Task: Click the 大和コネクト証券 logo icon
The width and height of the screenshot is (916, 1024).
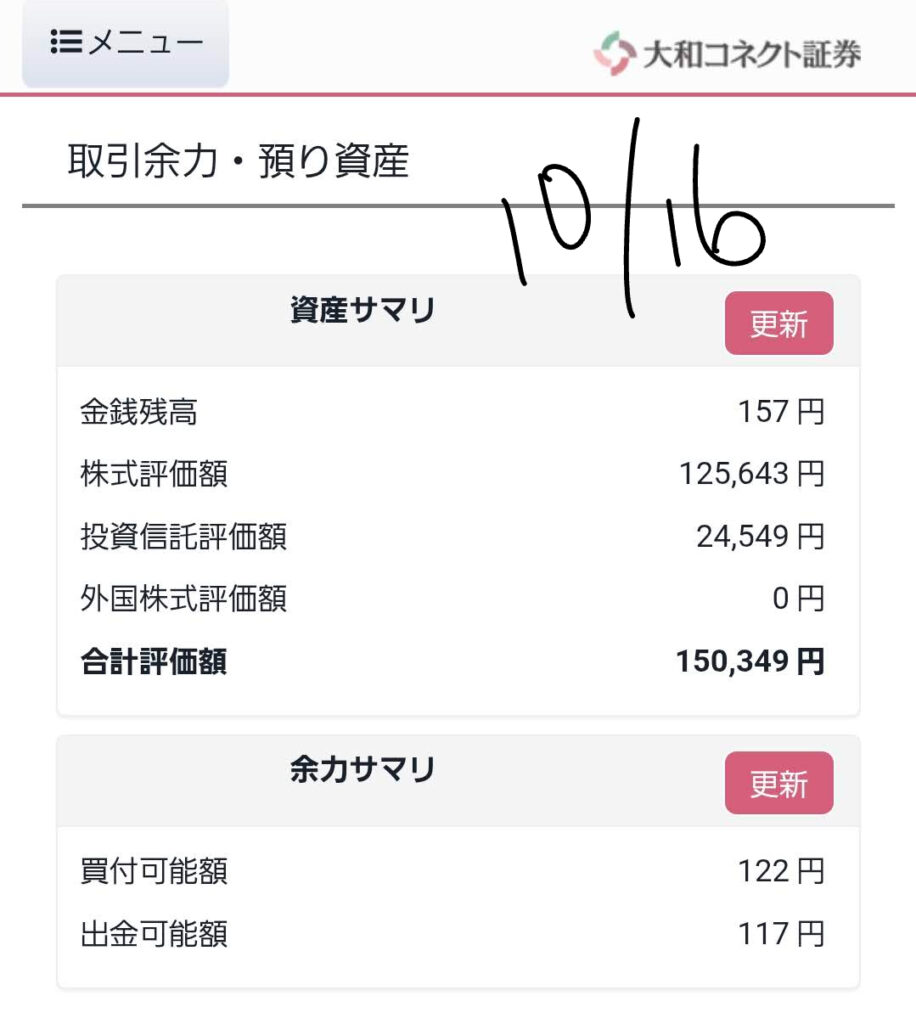Action: [613, 53]
